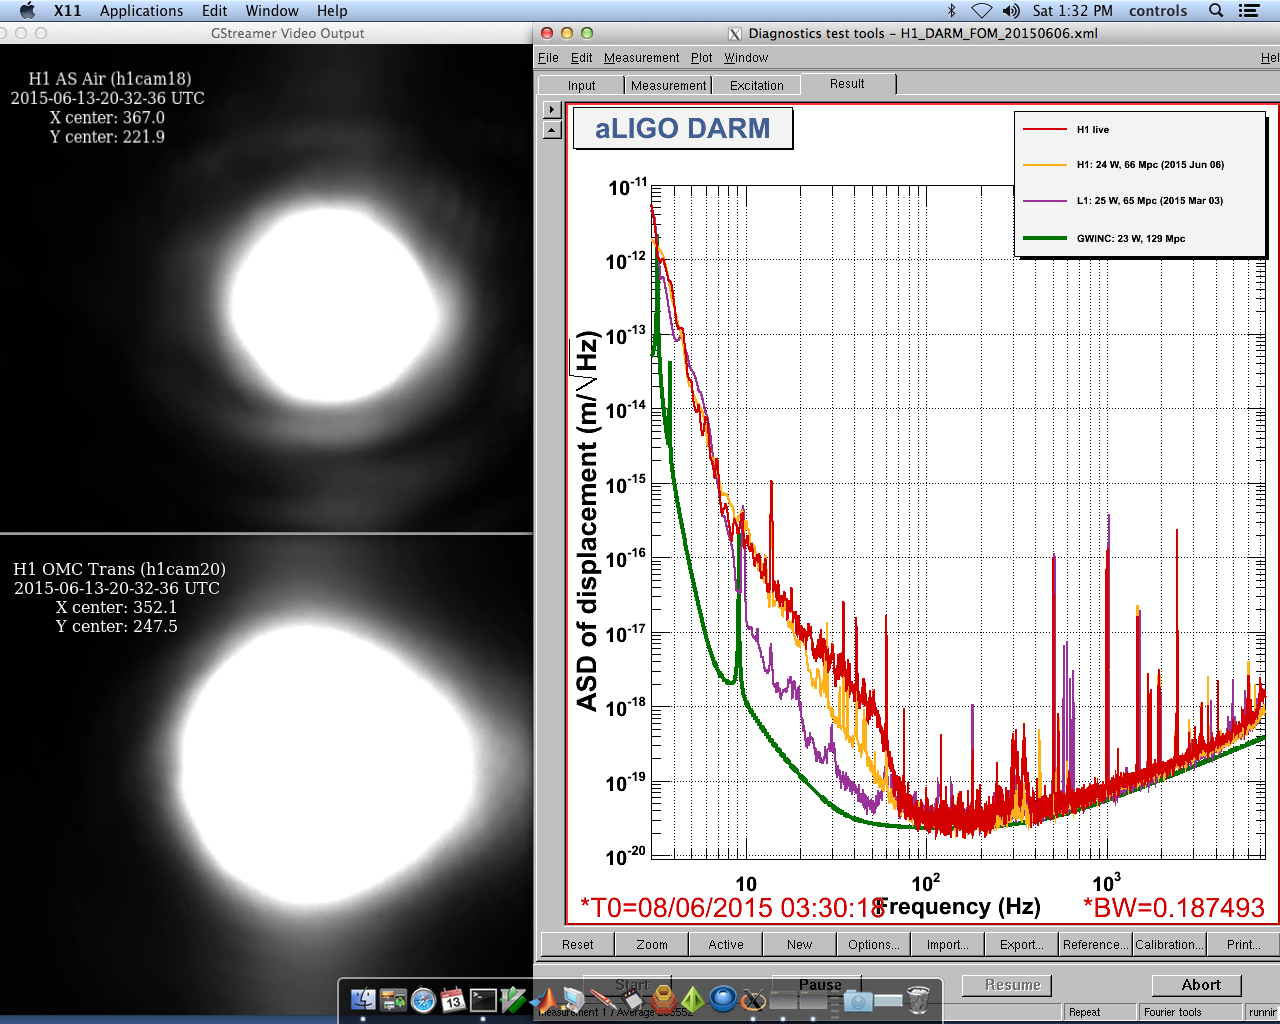Click the purple L1 25 W legend line
This screenshot has height=1024, width=1280.
pyautogui.click(x=1044, y=201)
